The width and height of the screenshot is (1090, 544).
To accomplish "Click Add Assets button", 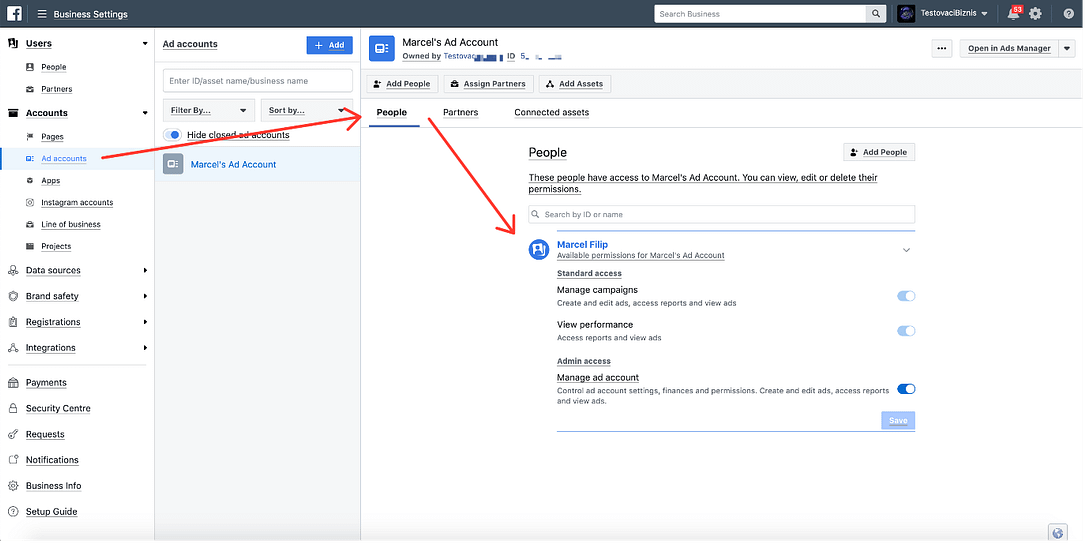I will click(x=574, y=84).
